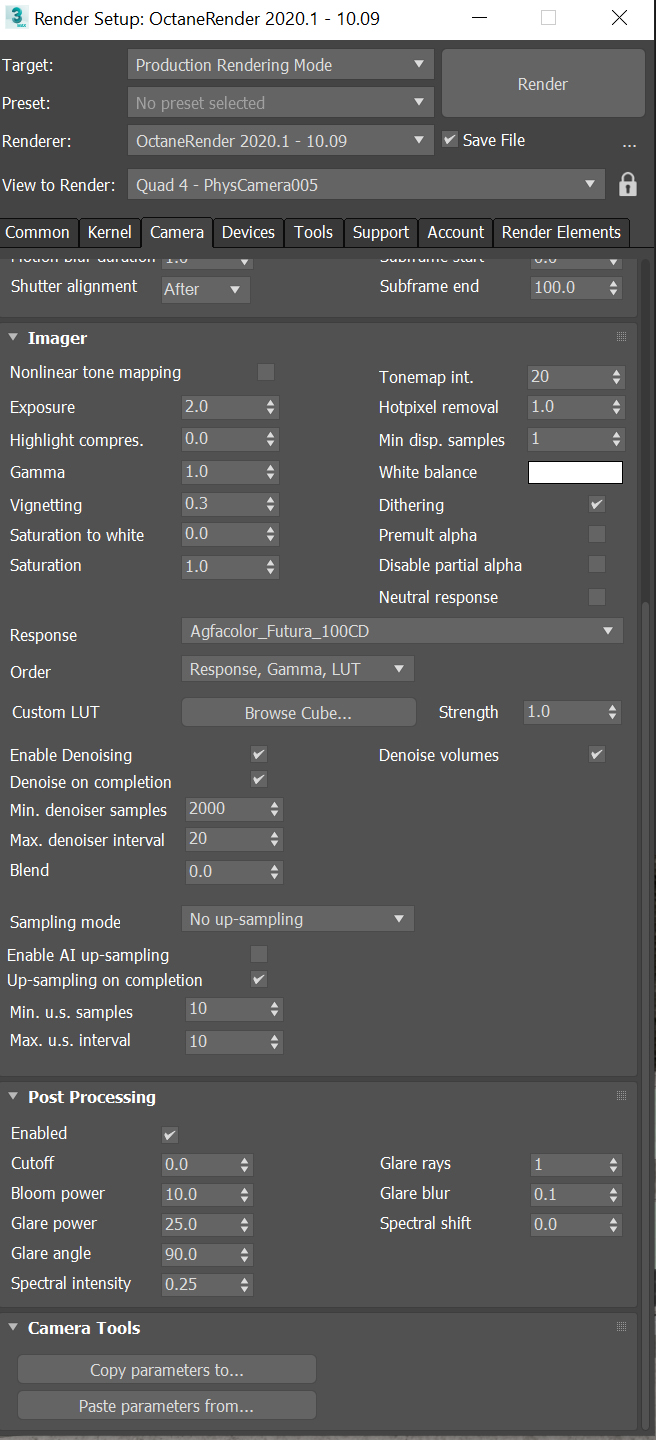Click the Imager rollout grip icon
Image resolution: width=656 pixels, height=1440 pixels.
tap(621, 337)
